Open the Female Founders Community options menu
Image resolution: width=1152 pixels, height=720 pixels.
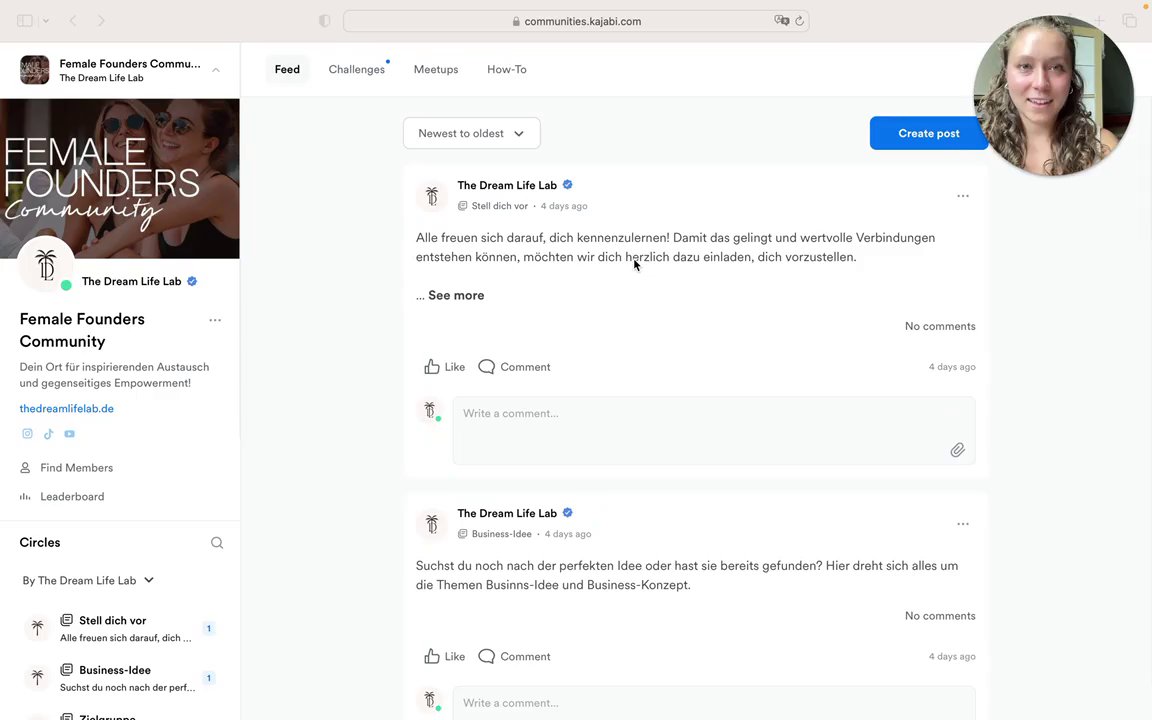[215, 320]
